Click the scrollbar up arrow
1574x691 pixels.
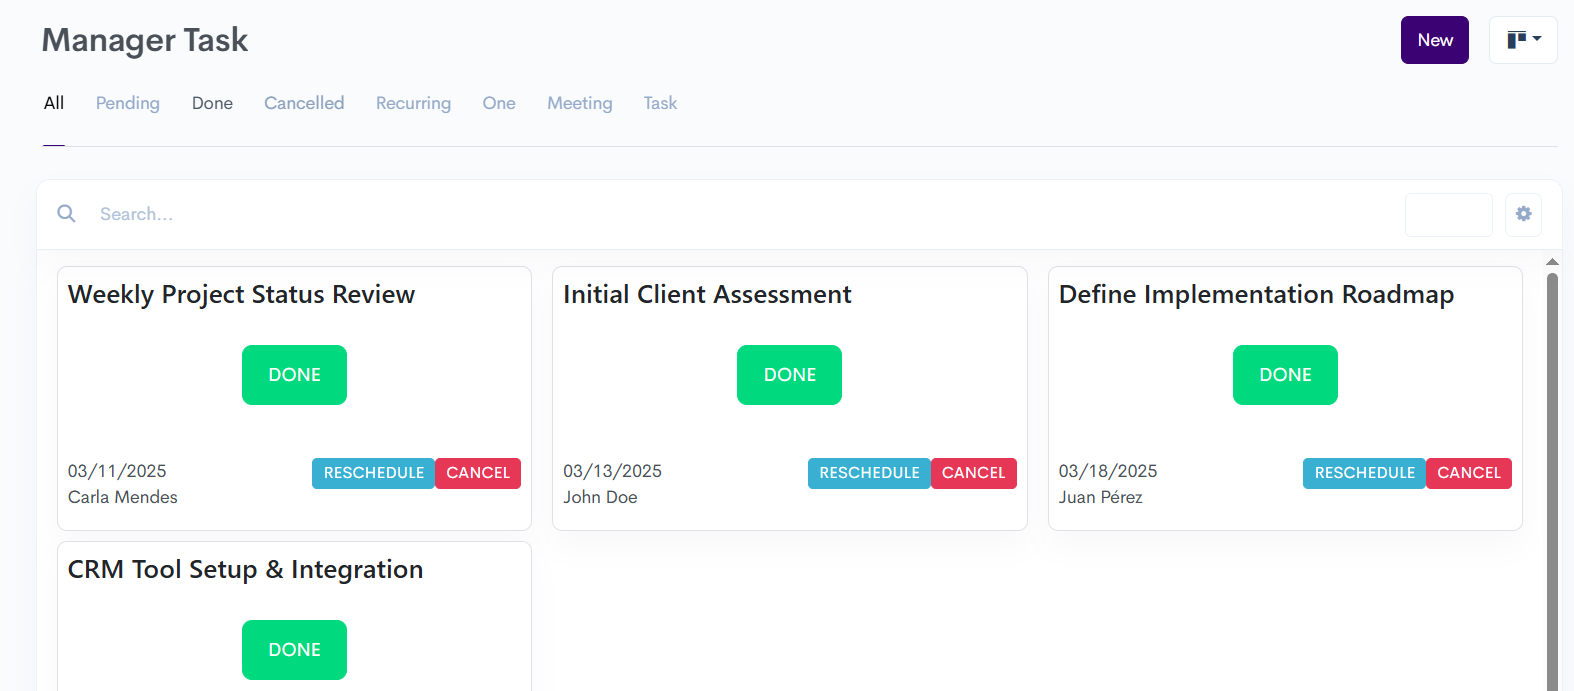[x=1552, y=262]
